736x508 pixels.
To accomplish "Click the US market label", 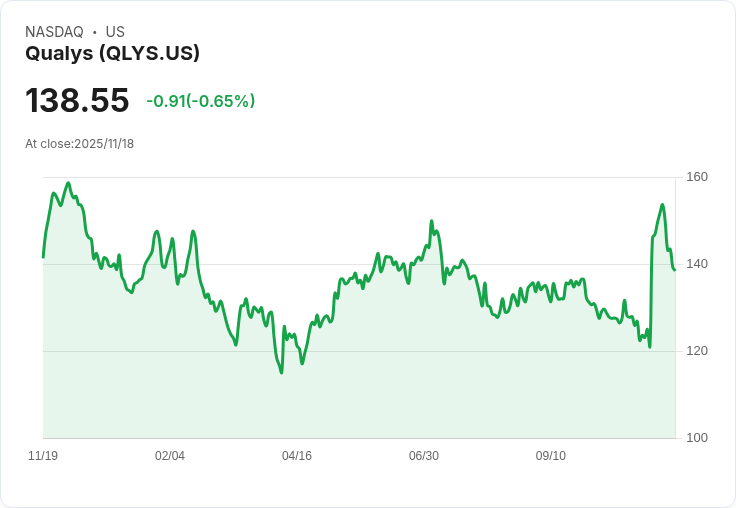I will pos(115,32).
